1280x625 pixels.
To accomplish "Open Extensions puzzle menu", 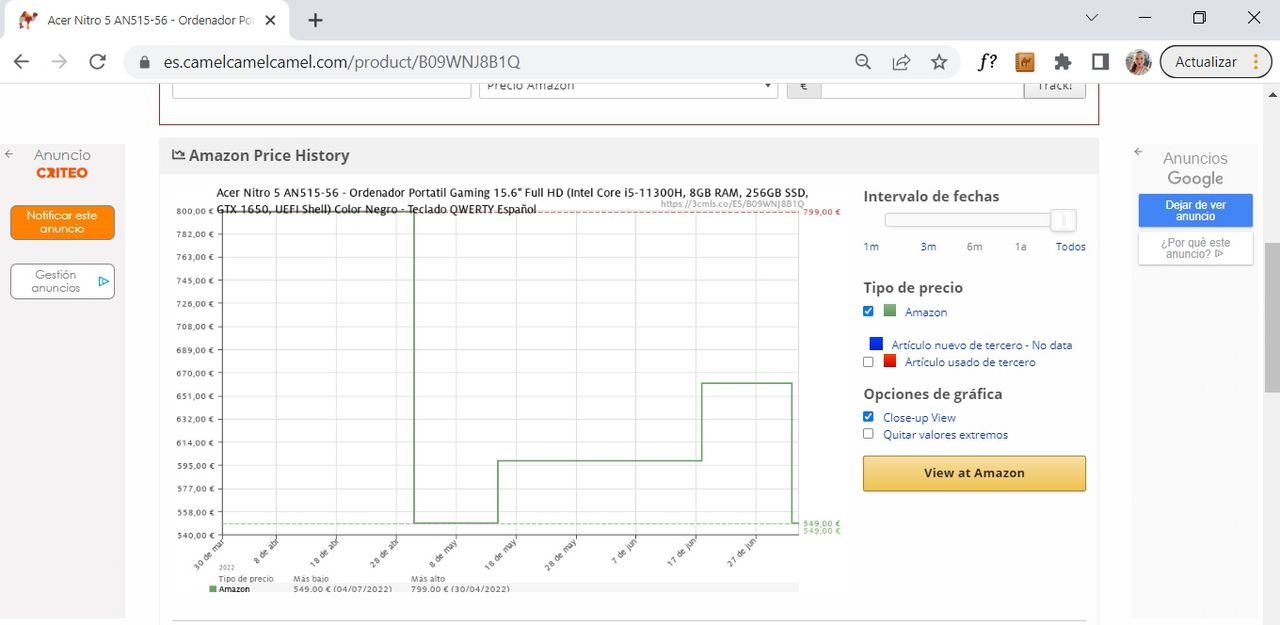I will 1063,62.
